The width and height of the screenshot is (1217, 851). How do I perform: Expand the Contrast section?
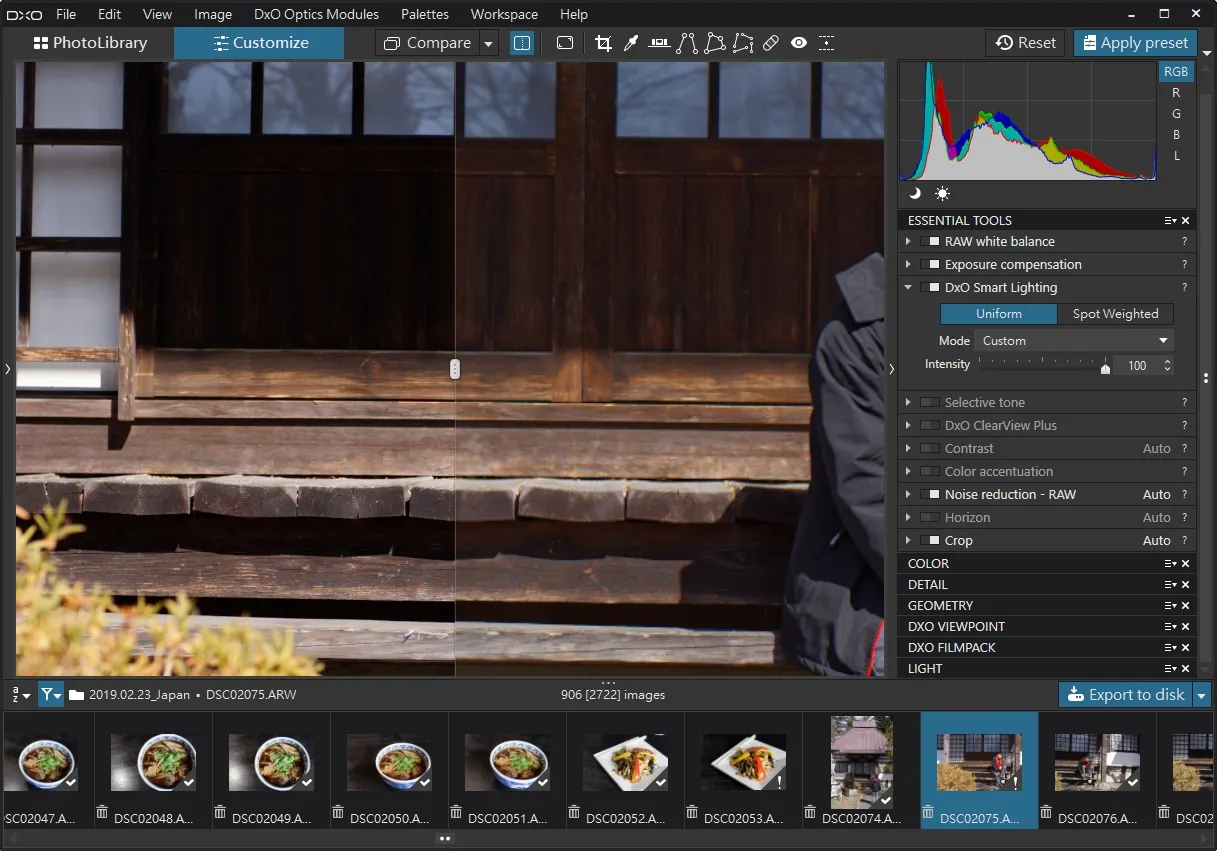pos(908,449)
